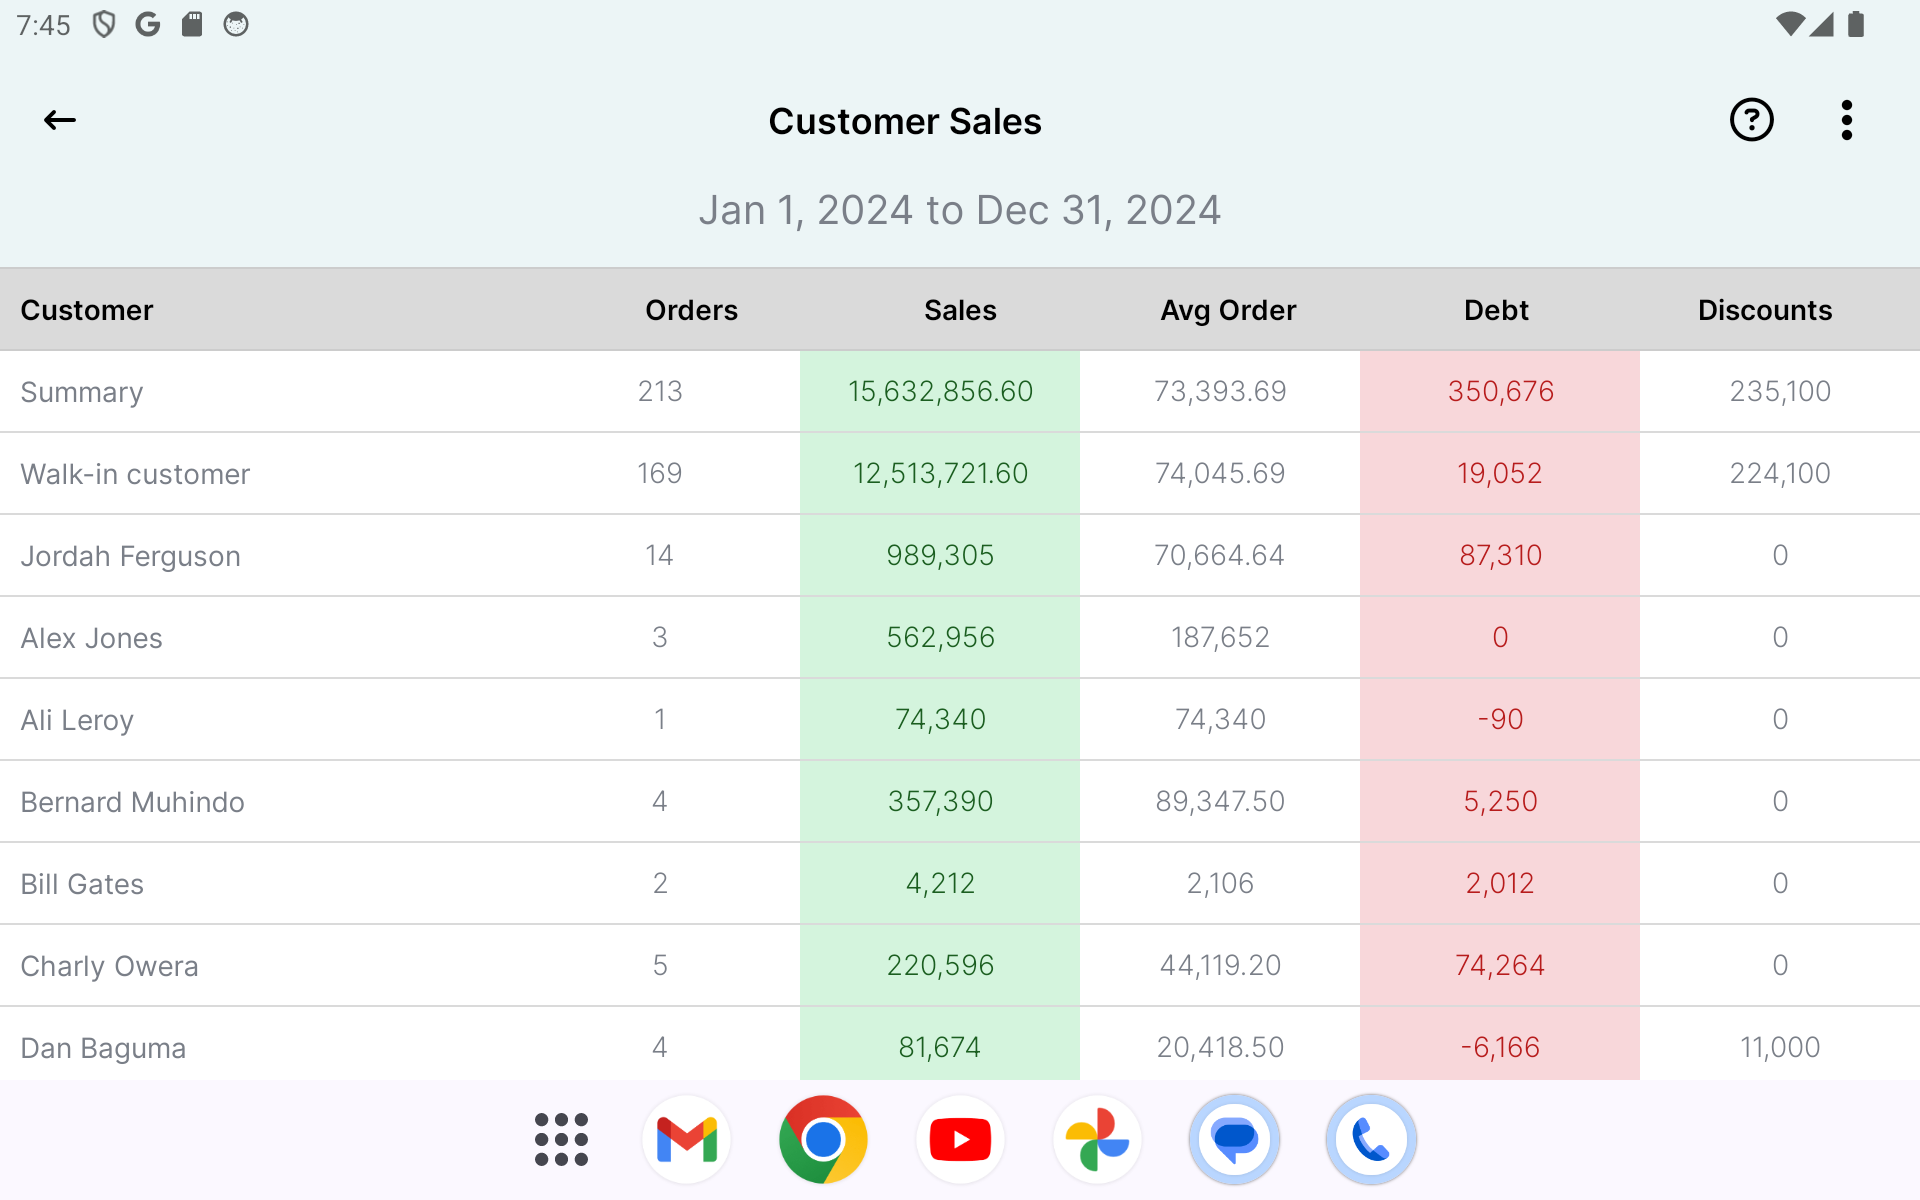Open the help question mark icon
1920x1200 pixels.
coord(1751,121)
